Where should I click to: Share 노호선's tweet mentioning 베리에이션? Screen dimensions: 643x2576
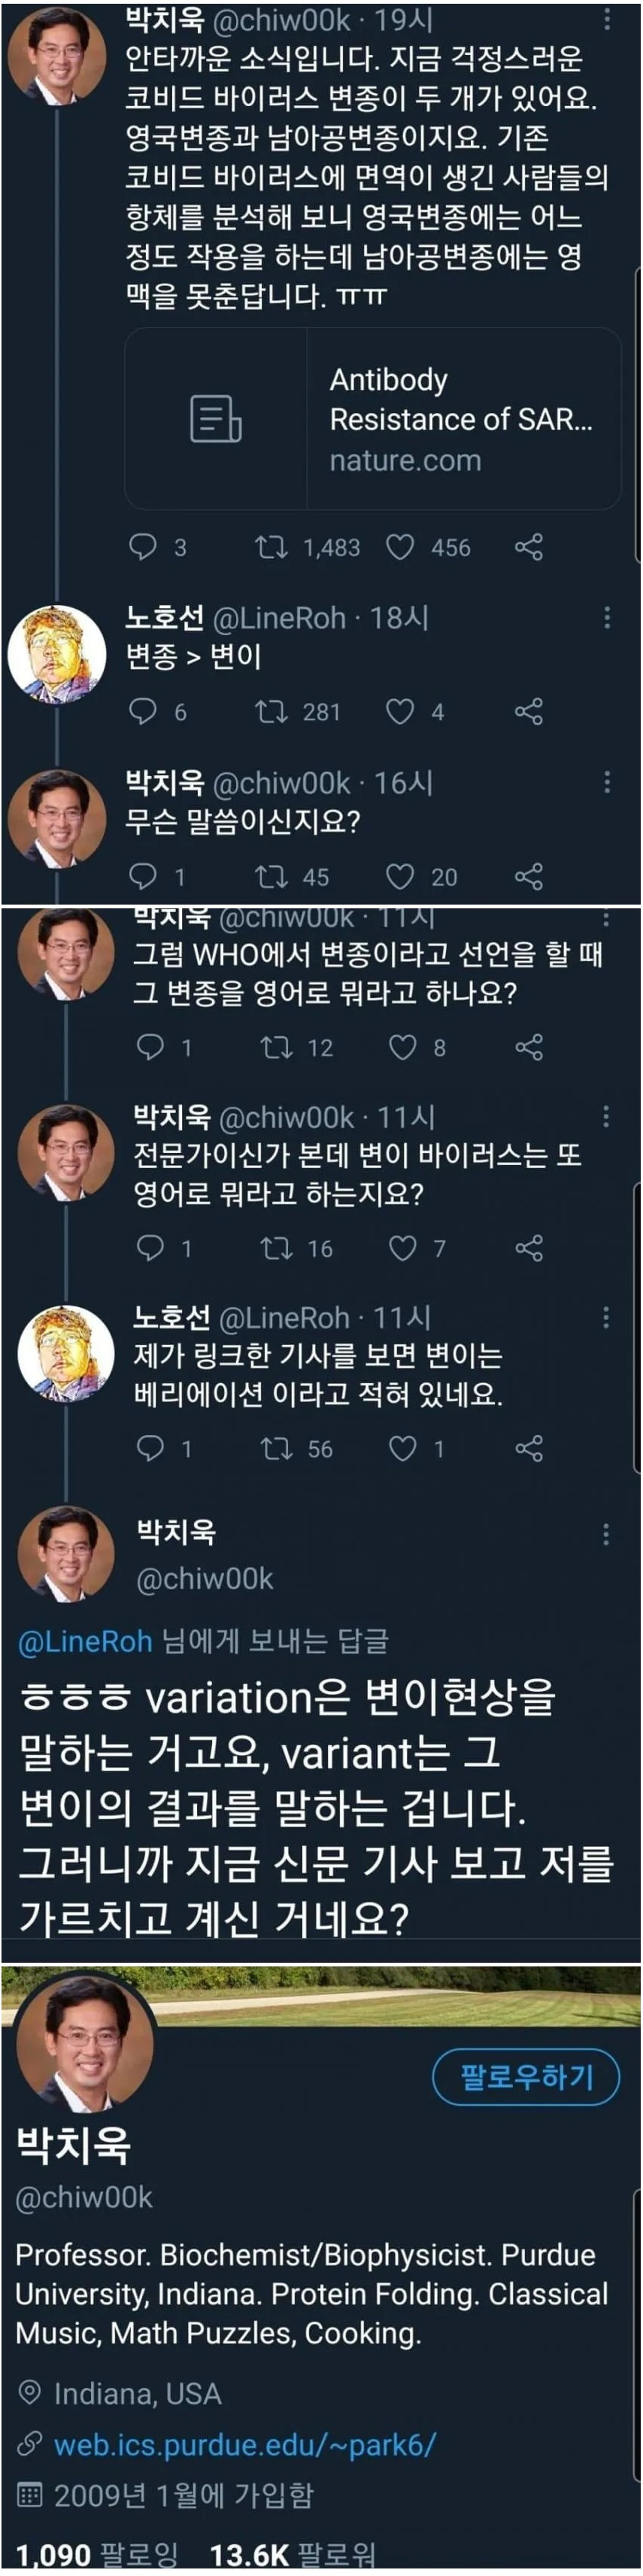tap(528, 1448)
